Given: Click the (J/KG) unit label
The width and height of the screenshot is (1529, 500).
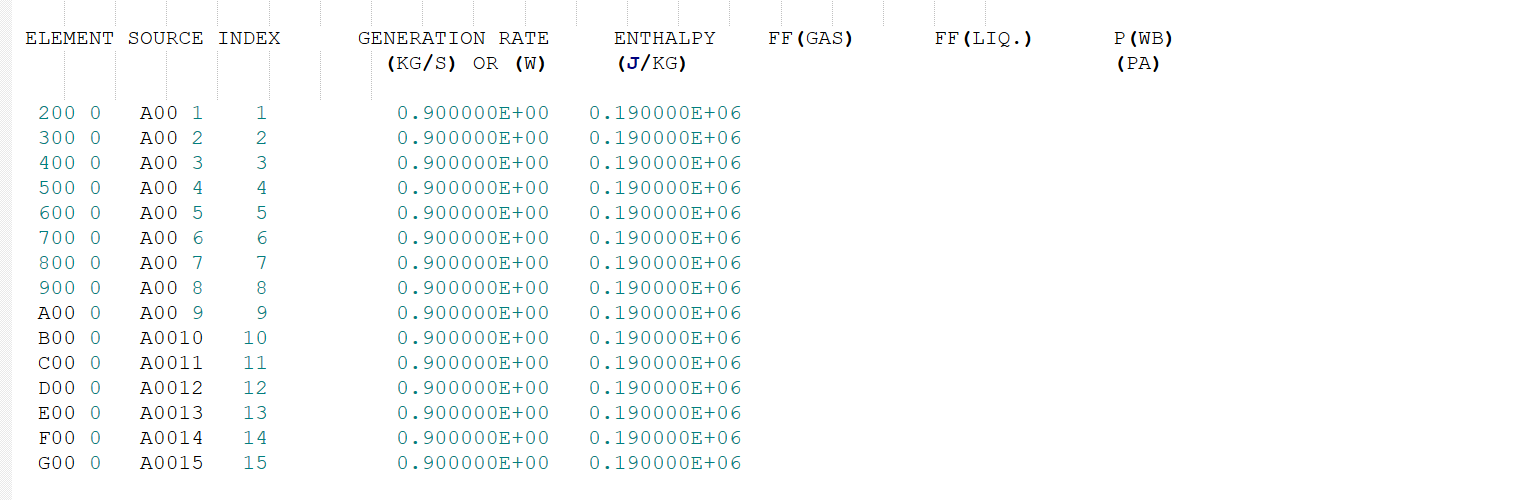Looking at the screenshot, I should [x=652, y=64].
